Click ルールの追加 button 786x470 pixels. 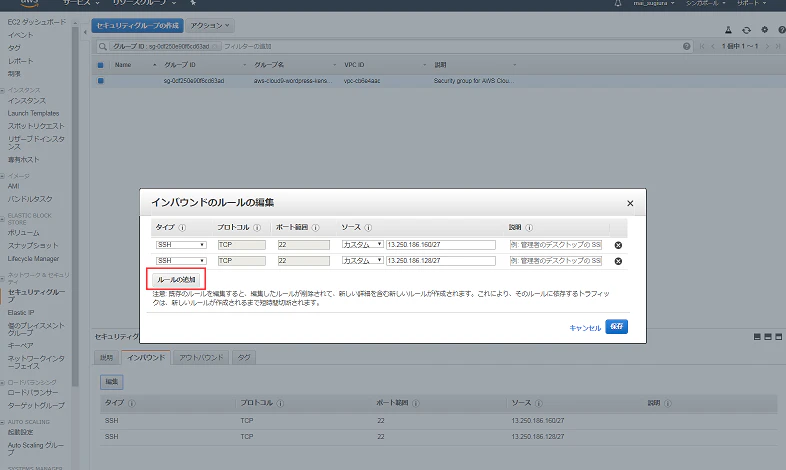[176, 280]
